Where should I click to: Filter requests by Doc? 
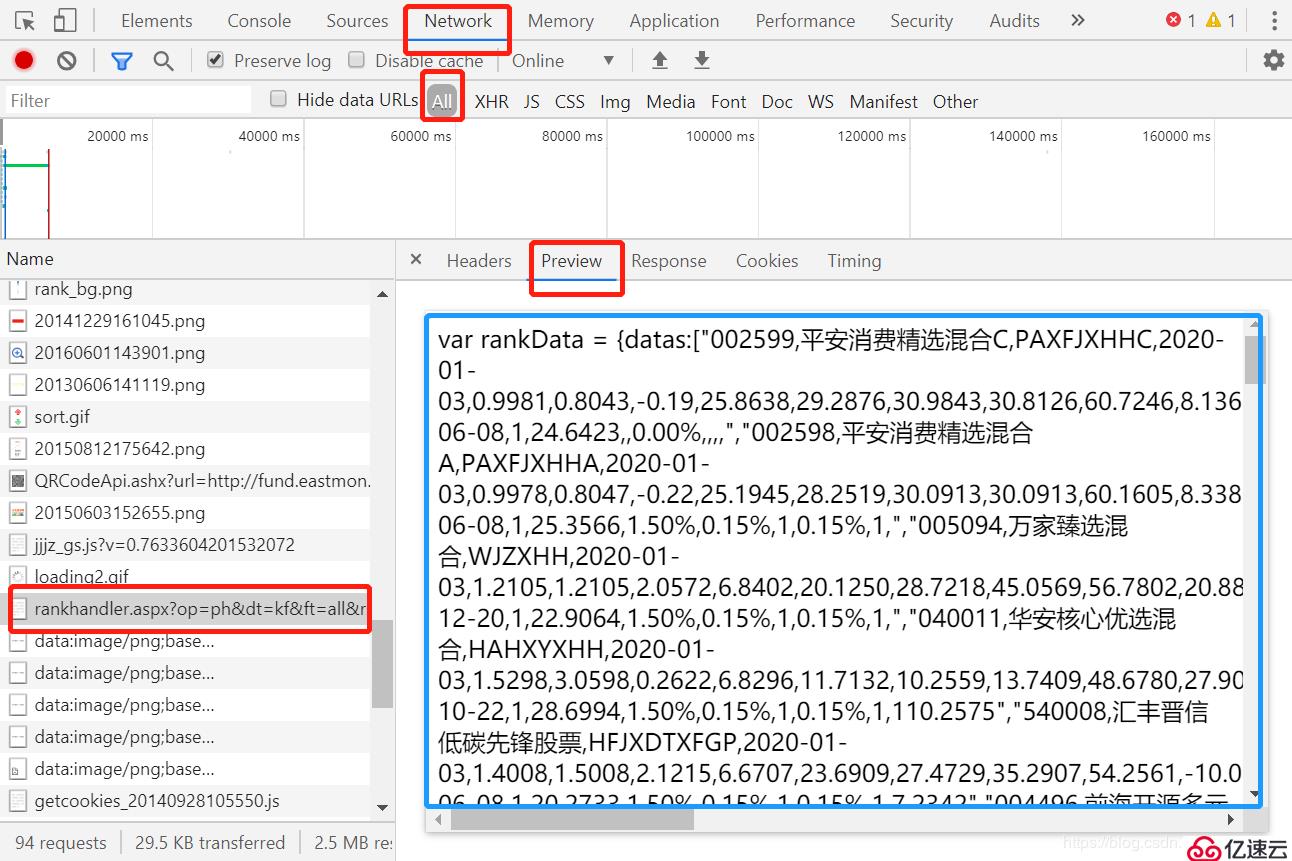tap(777, 101)
